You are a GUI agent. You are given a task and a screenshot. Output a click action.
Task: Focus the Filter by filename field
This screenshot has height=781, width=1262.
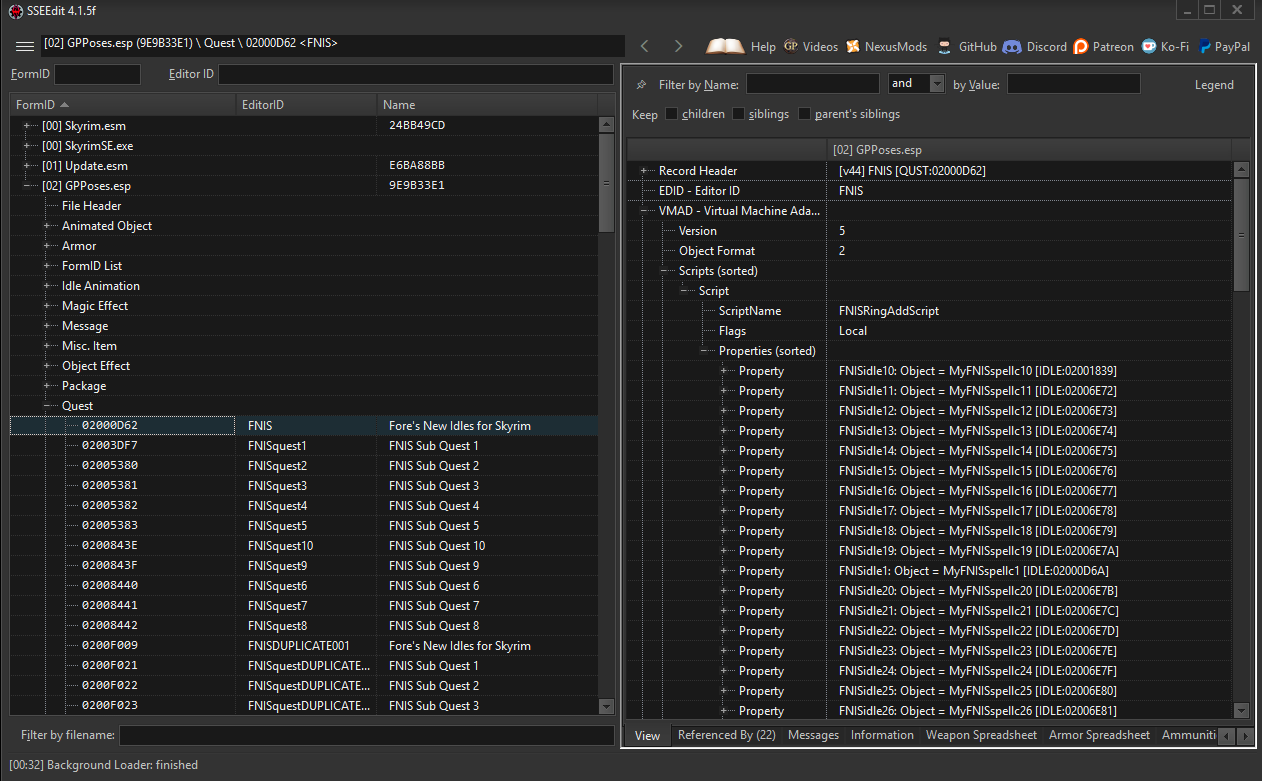pos(366,735)
